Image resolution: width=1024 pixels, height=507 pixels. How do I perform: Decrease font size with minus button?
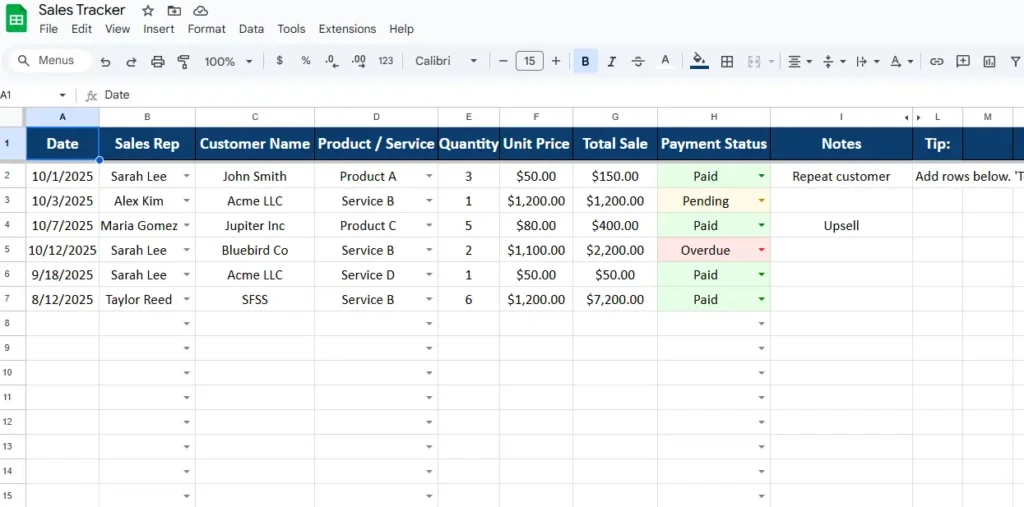(x=503, y=61)
